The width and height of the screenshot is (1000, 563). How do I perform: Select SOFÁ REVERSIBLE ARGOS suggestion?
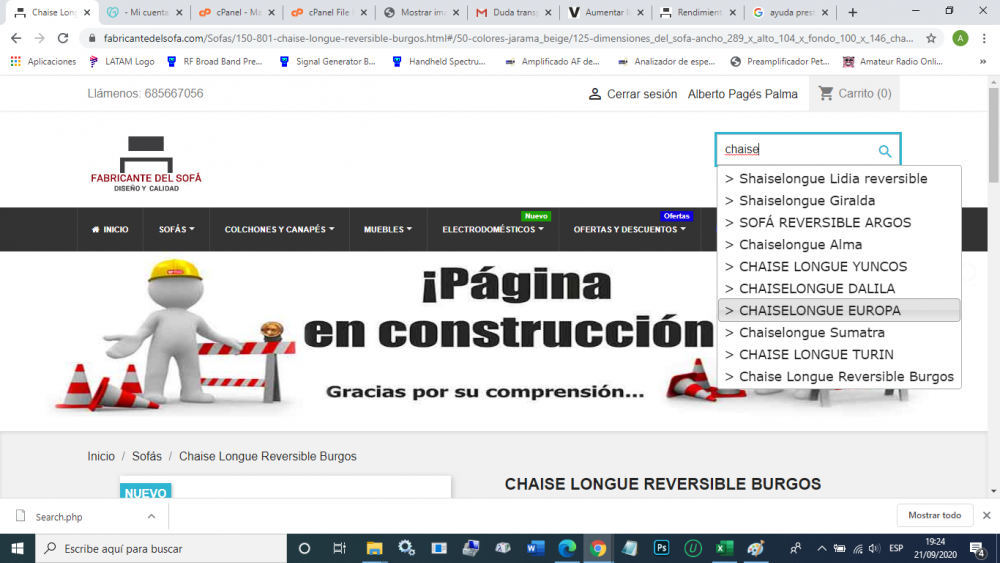pyautogui.click(x=839, y=223)
